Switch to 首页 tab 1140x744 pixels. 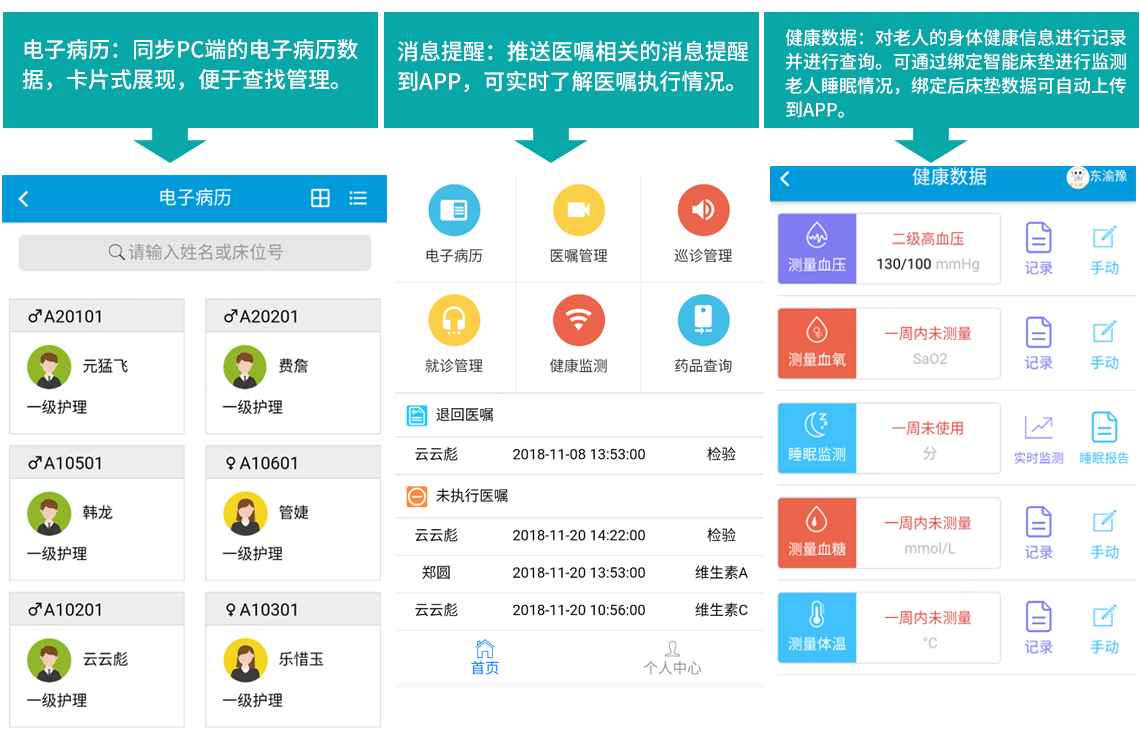click(485, 657)
